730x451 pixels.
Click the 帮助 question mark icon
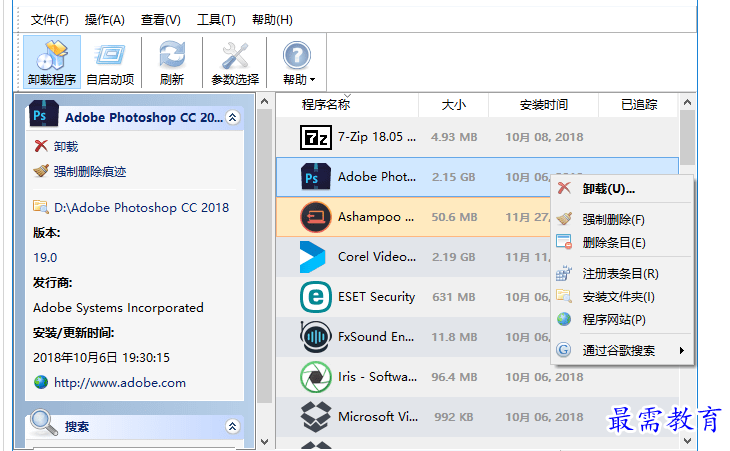297,56
